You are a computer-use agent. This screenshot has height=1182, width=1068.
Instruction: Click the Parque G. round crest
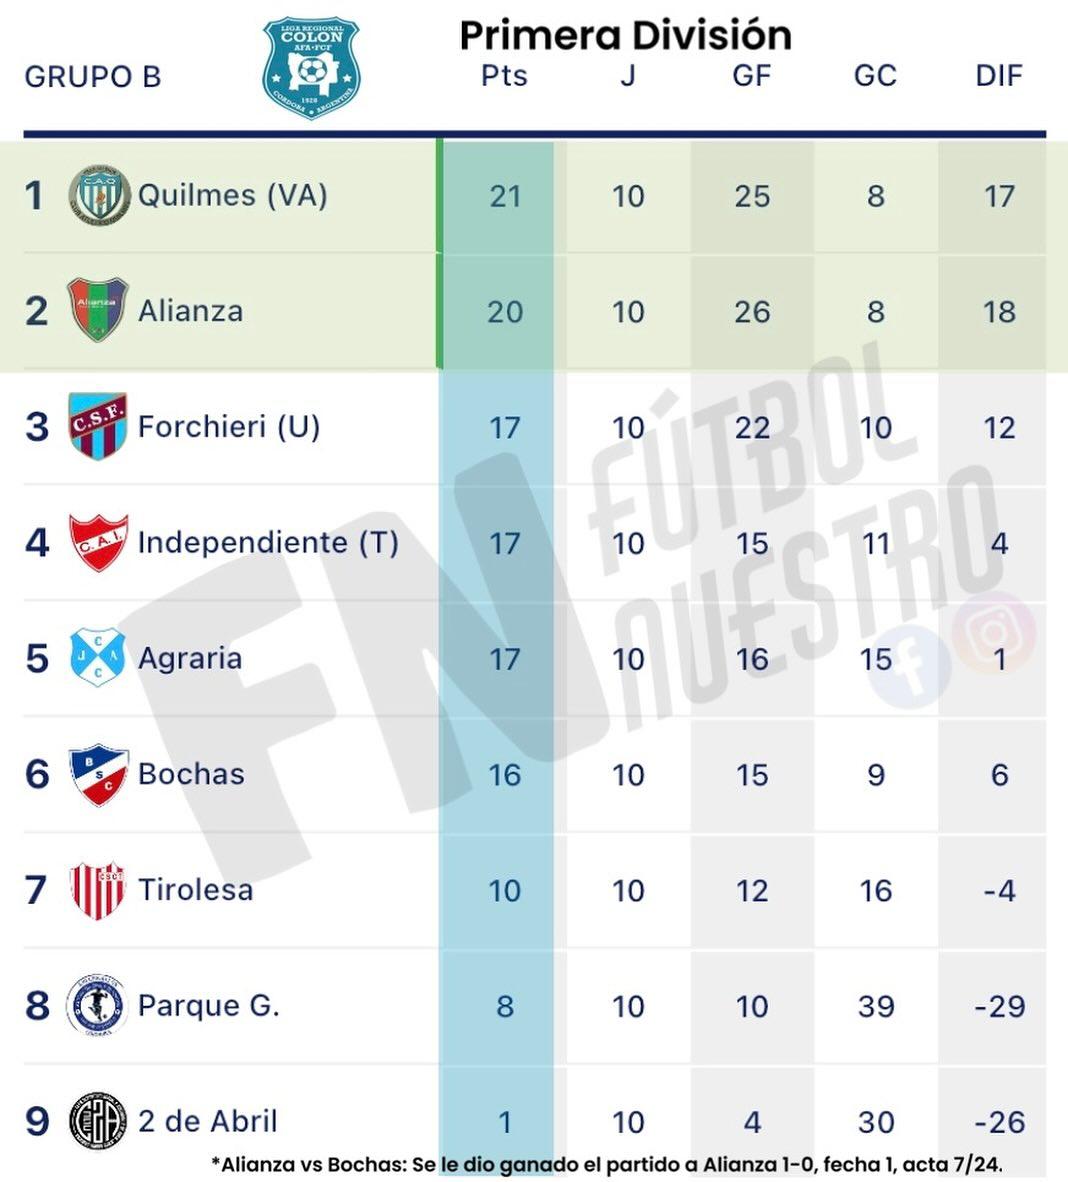click(98, 1006)
